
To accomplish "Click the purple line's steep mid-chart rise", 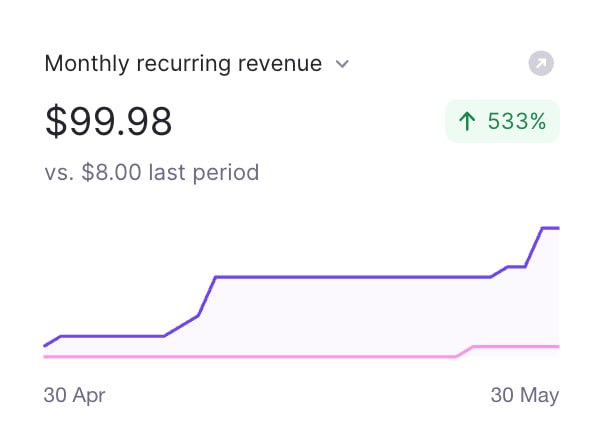I will coord(207,296).
